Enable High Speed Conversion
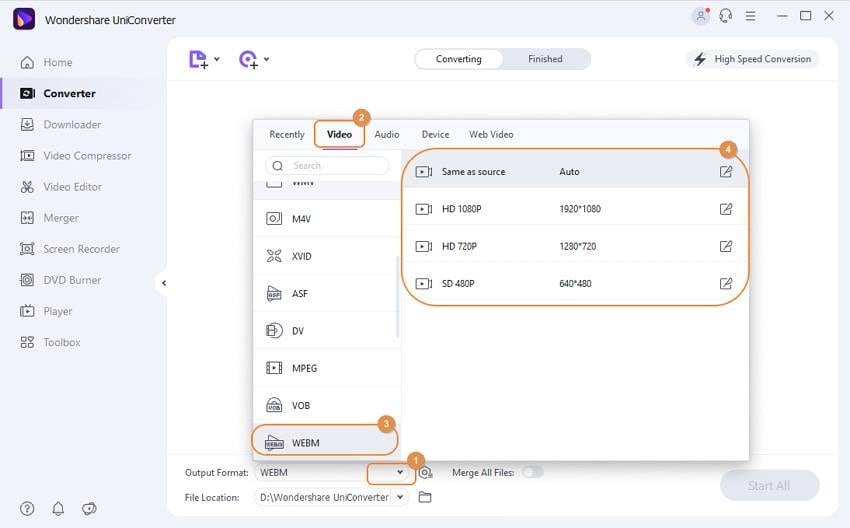Image resolution: width=850 pixels, height=528 pixels. coord(753,59)
